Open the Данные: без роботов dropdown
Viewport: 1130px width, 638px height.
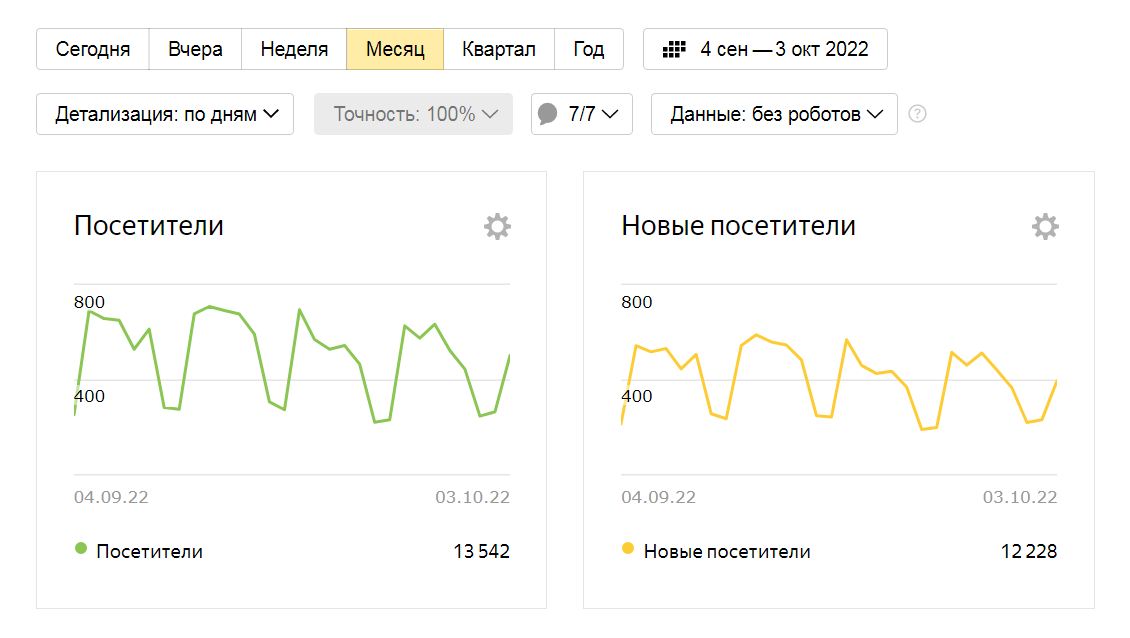point(774,114)
